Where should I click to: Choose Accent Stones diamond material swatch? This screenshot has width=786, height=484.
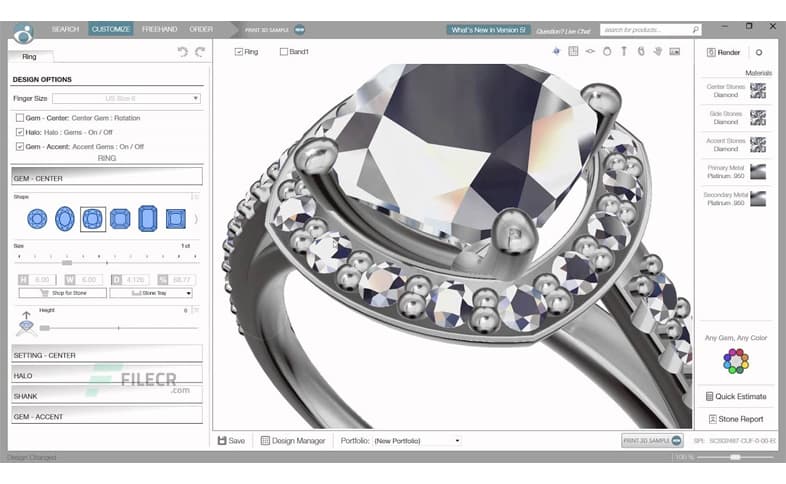(758, 145)
